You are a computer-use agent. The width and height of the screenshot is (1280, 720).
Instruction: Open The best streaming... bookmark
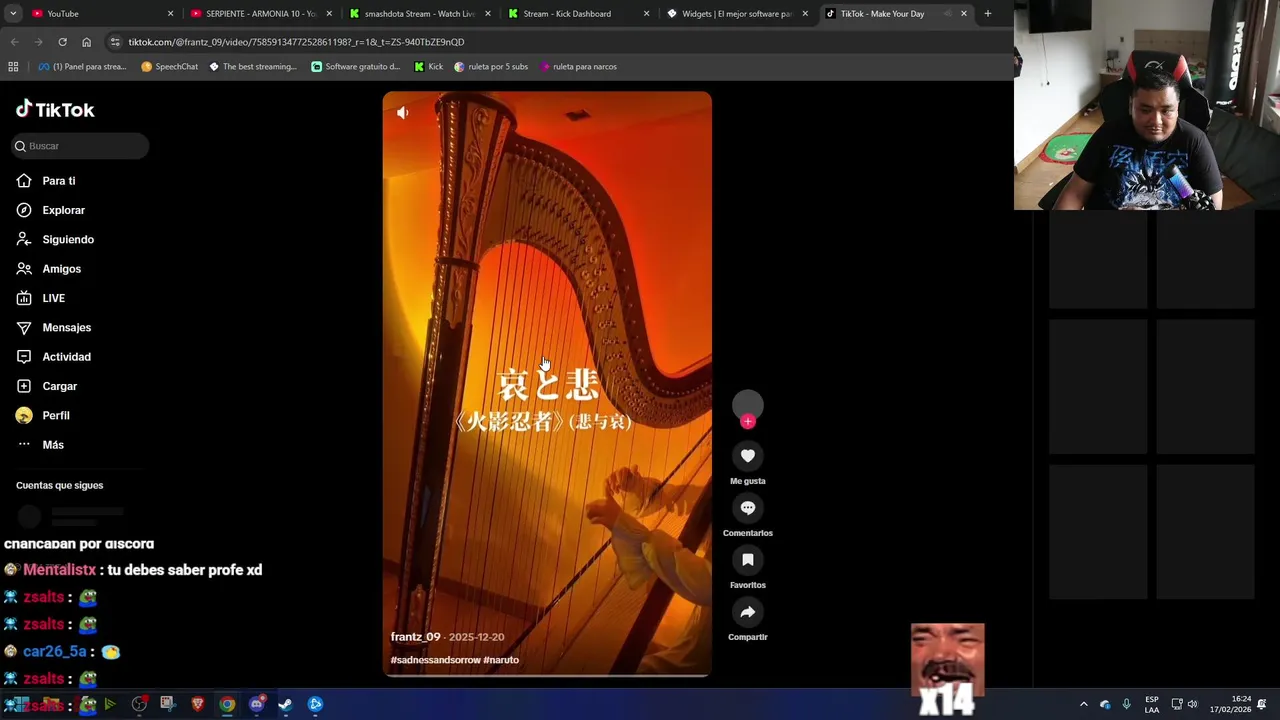tap(252, 67)
